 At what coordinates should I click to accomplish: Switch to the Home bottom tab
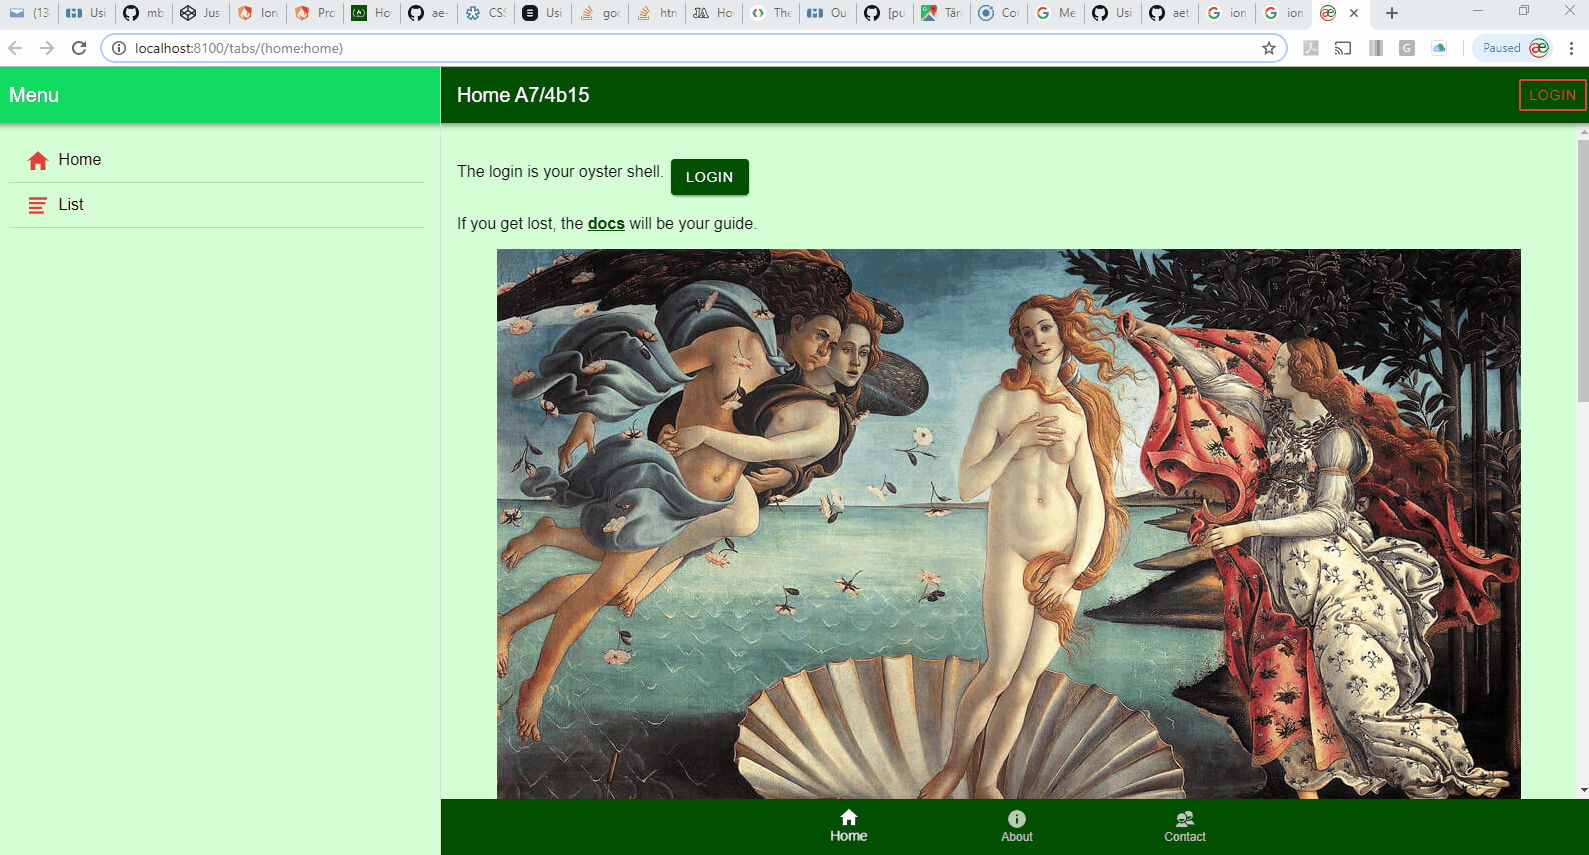pyautogui.click(x=848, y=827)
